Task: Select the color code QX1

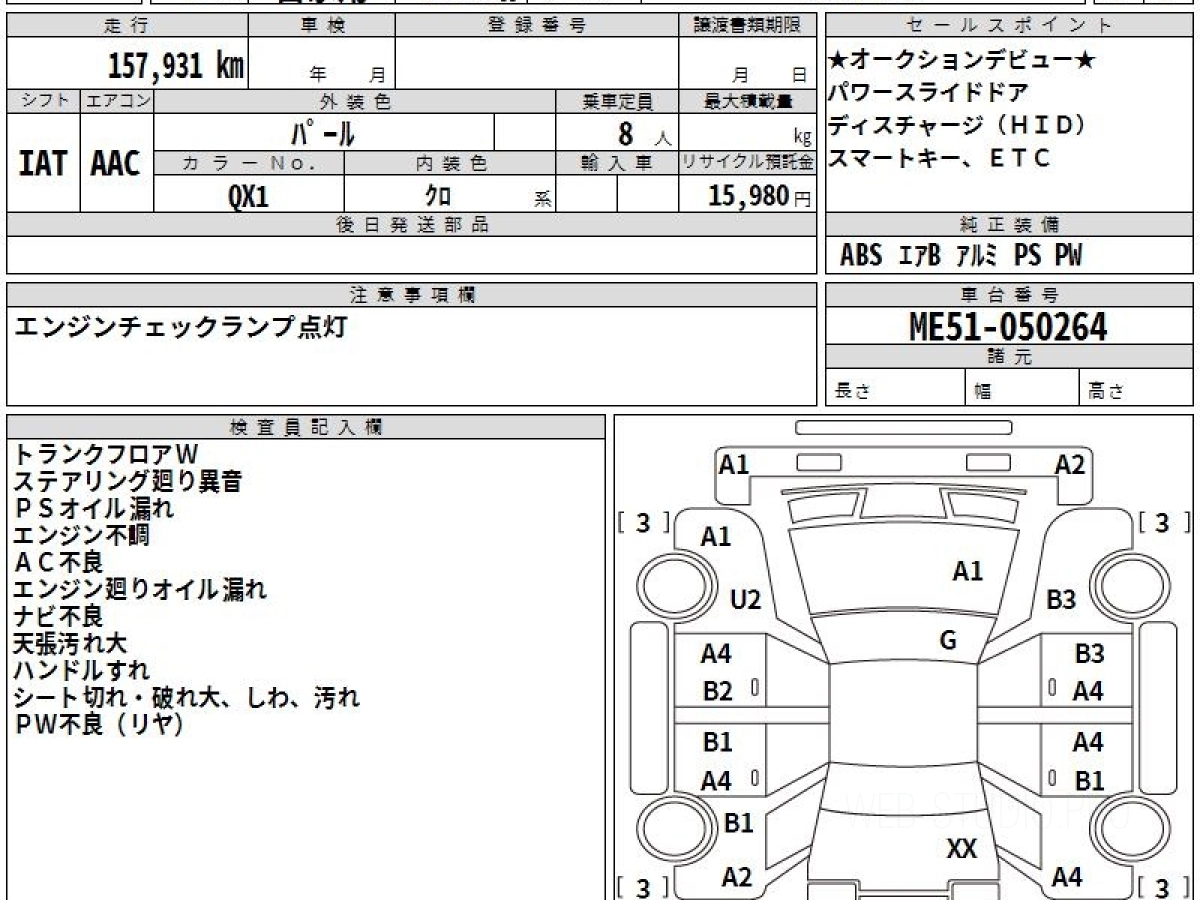Action: pyautogui.click(x=248, y=195)
